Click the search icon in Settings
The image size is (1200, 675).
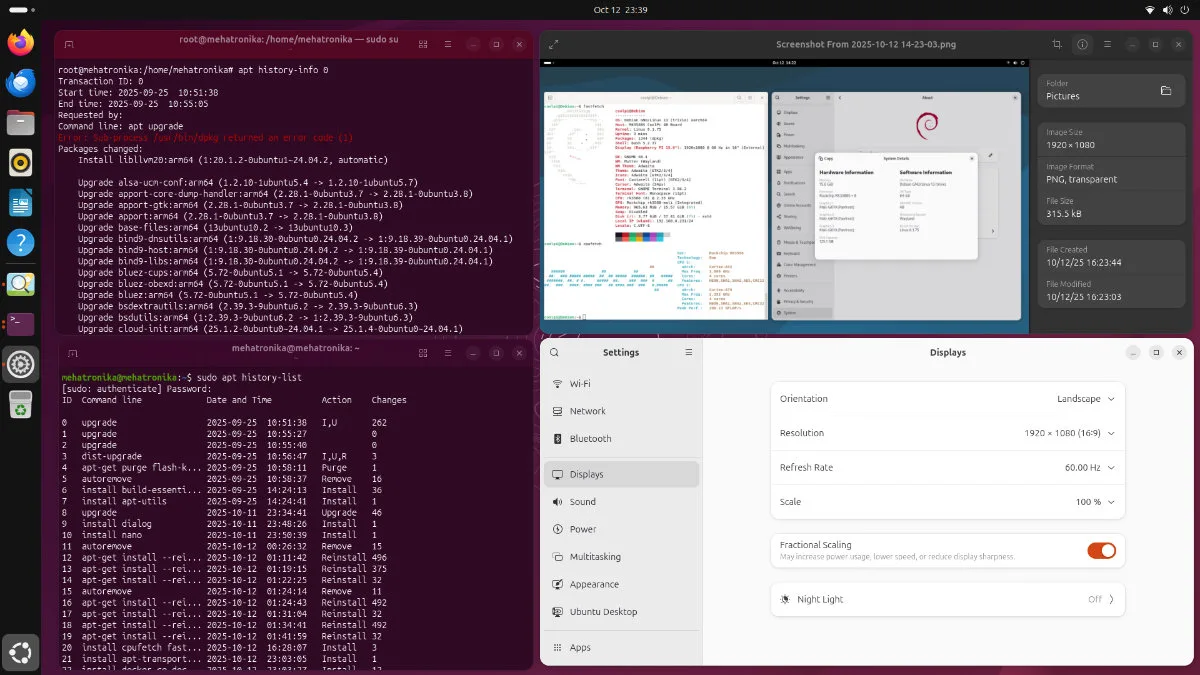(x=555, y=353)
